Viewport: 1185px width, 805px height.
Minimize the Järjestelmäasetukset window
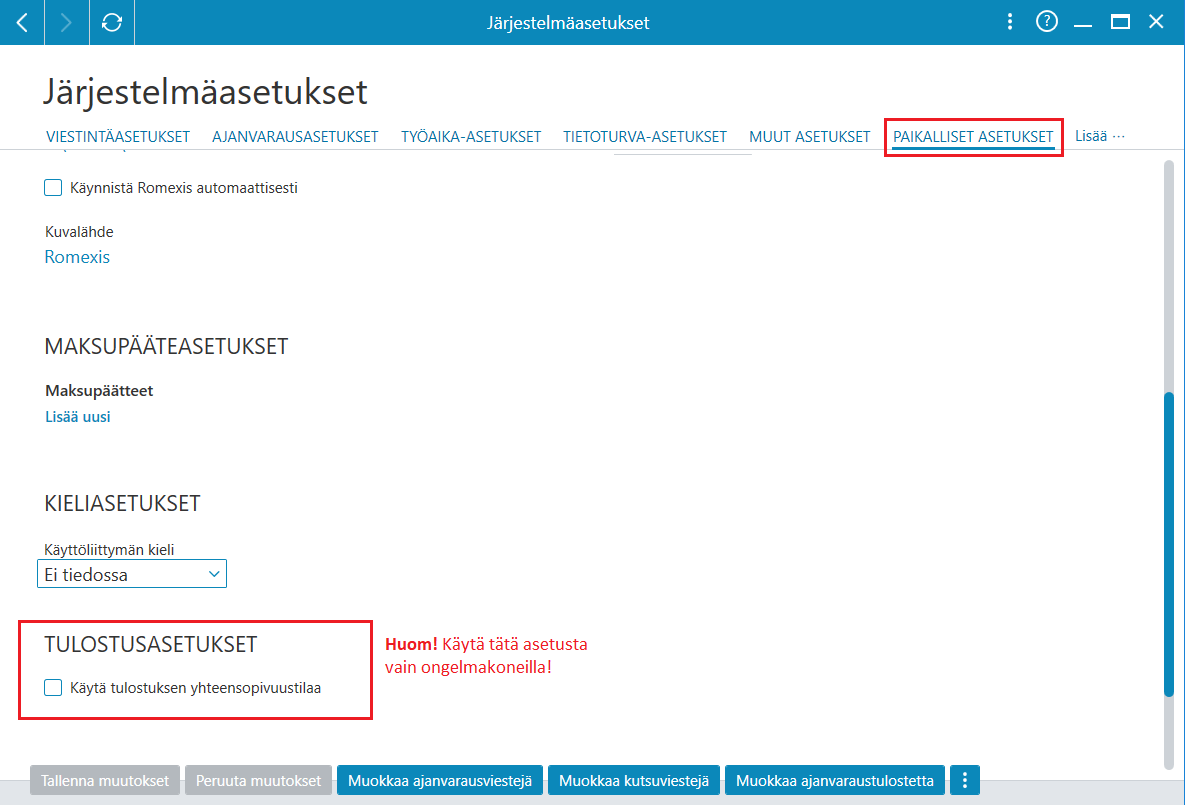[x=1083, y=23]
